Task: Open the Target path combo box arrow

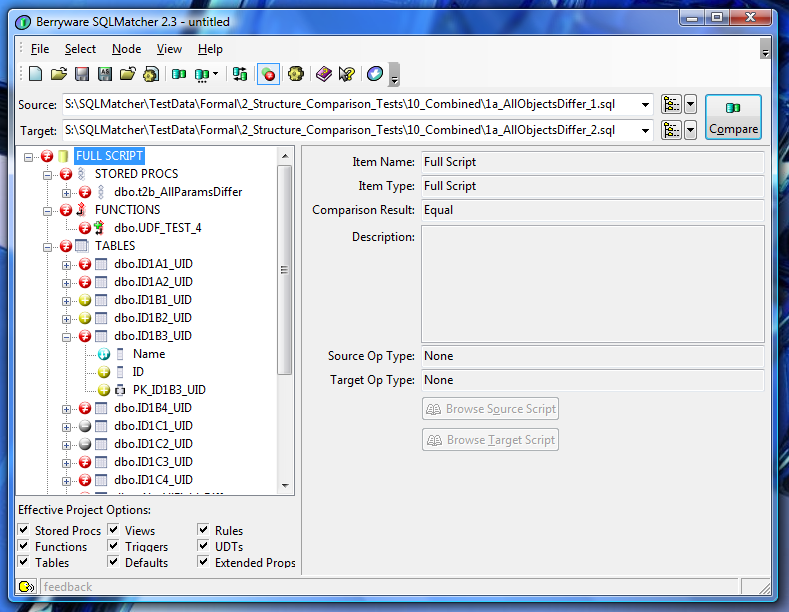Action: tap(645, 131)
